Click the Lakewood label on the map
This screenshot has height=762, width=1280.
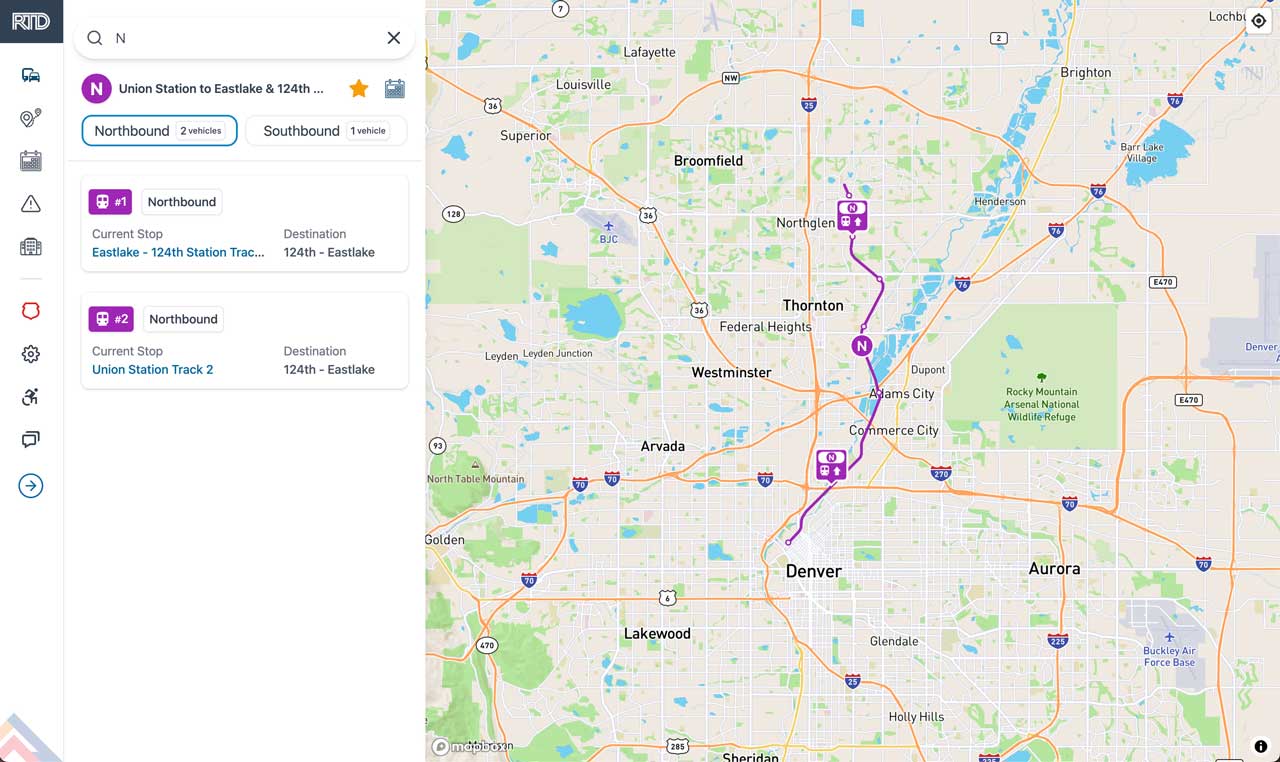(x=657, y=633)
